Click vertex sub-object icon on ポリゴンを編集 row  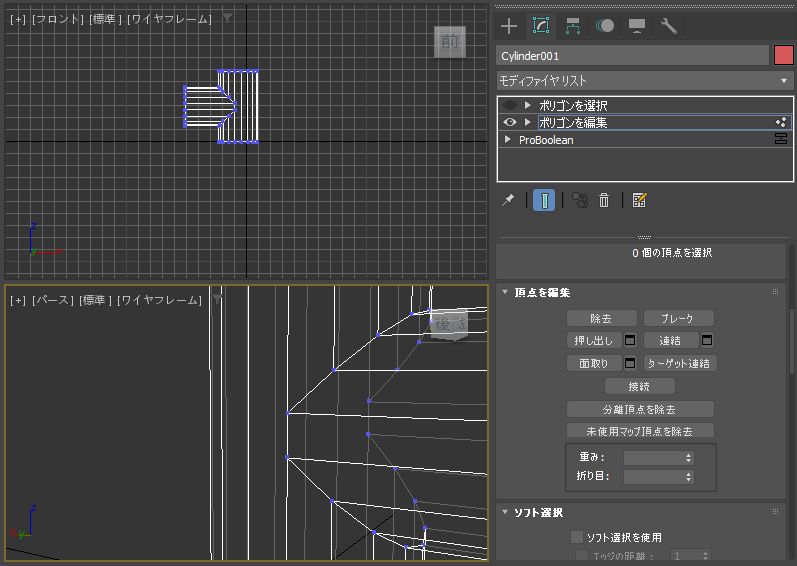781,122
